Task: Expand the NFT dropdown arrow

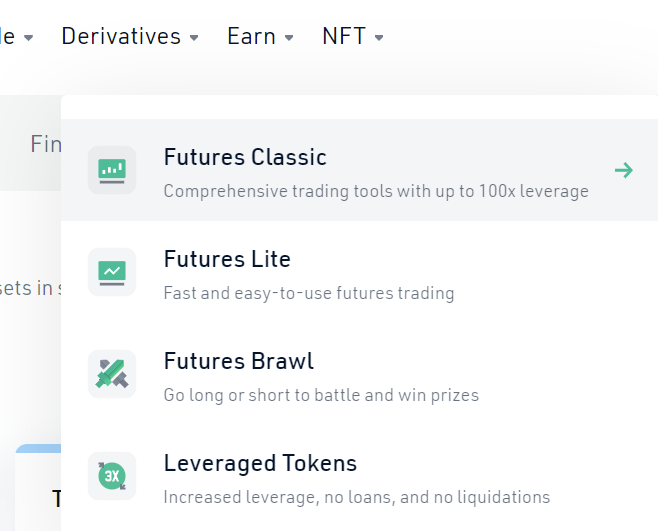Action: 379,38
